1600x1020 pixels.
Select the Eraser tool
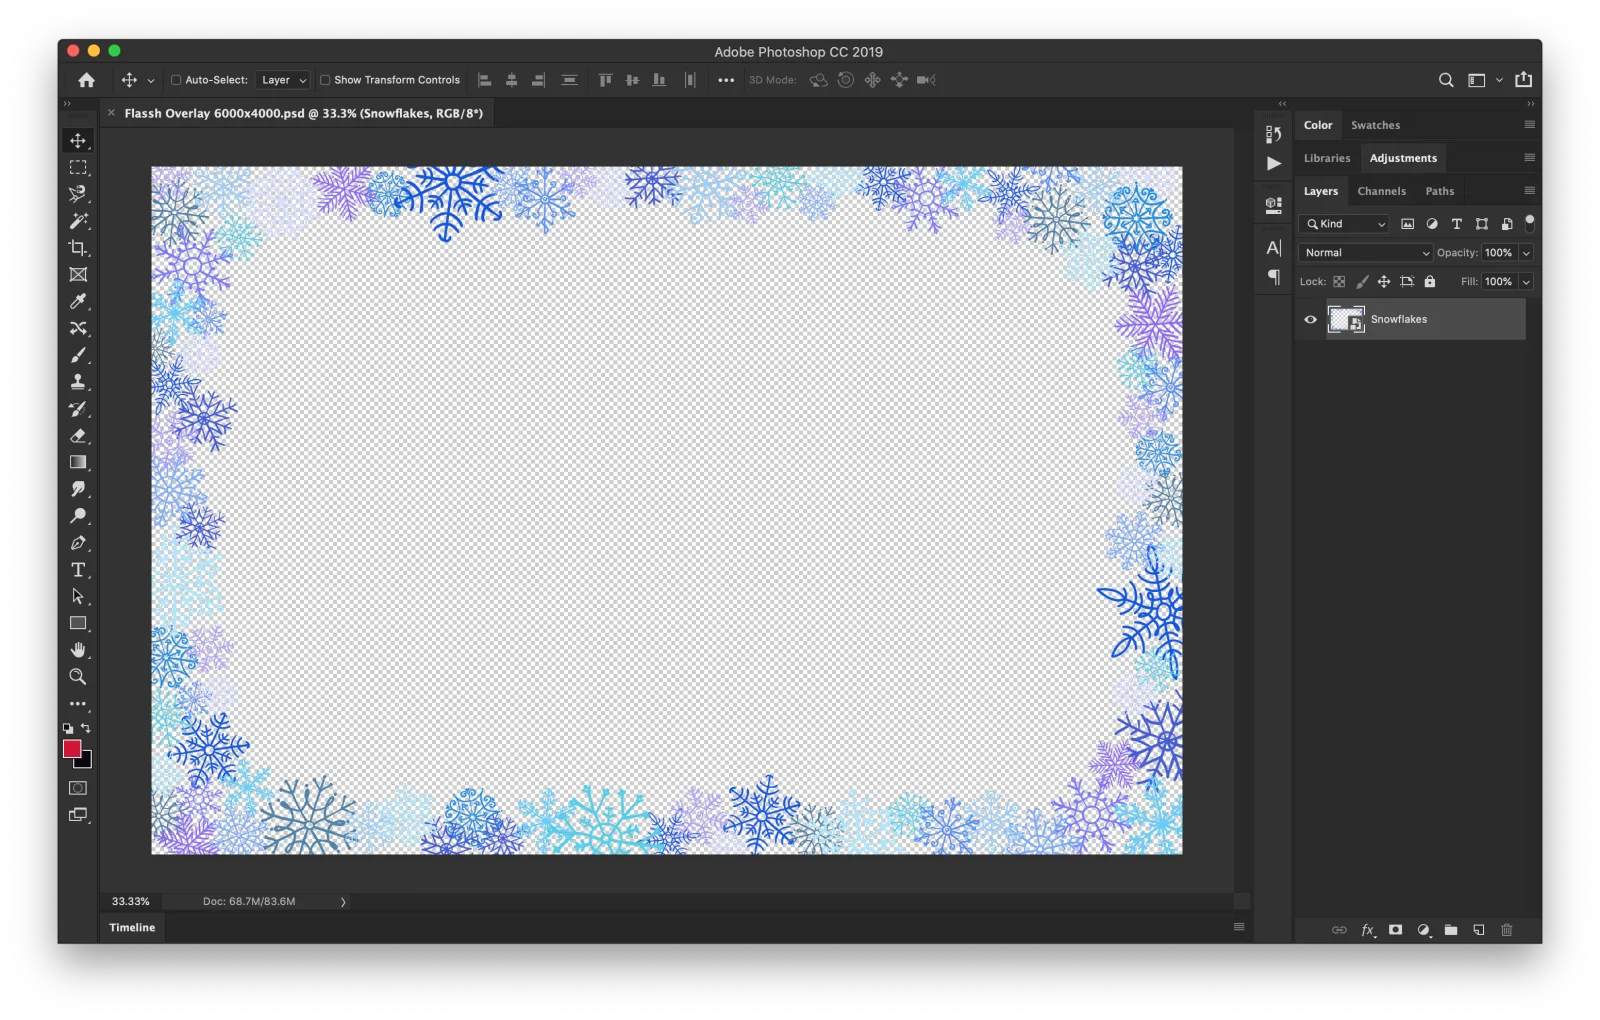[78, 436]
